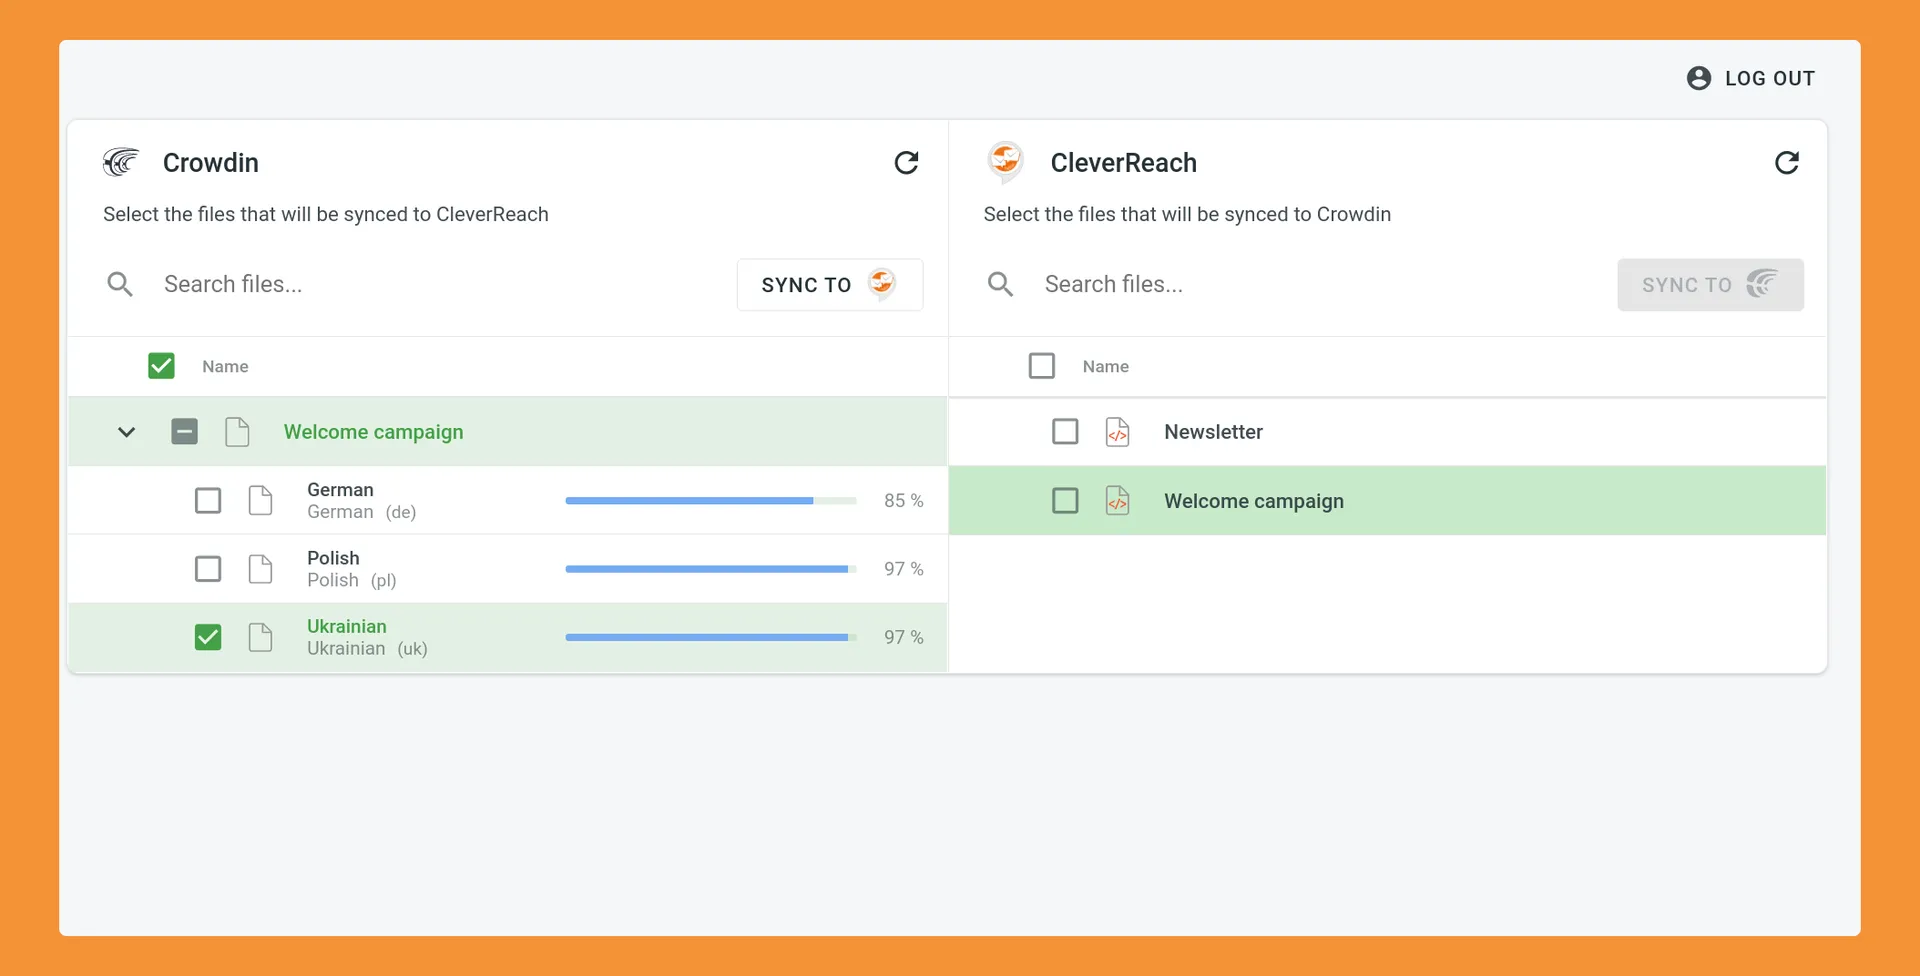Refresh the Crowdin file list
The image size is (1920, 976).
pyautogui.click(x=906, y=163)
